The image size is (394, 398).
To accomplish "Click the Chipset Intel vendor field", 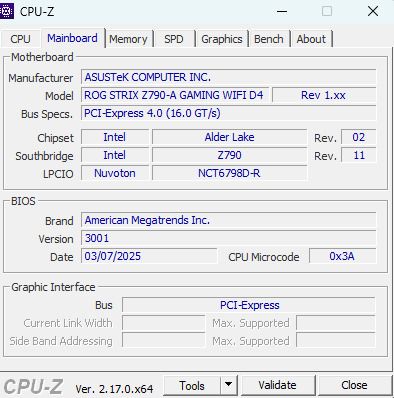I will (115, 137).
